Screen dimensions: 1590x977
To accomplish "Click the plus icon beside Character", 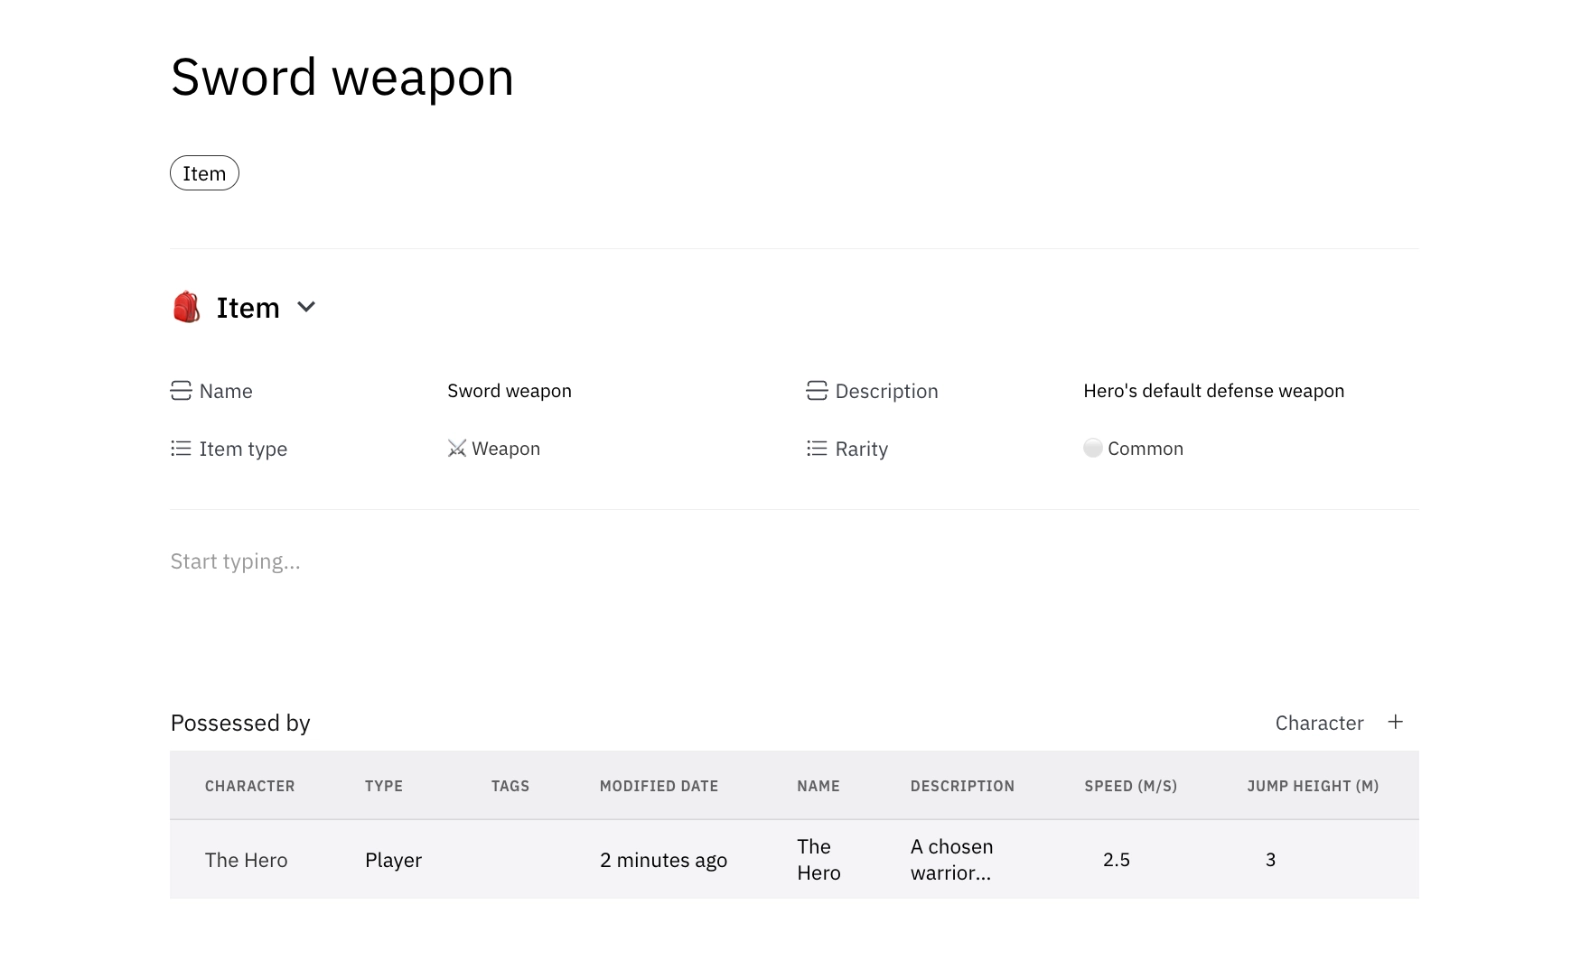I will click(1395, 722).
